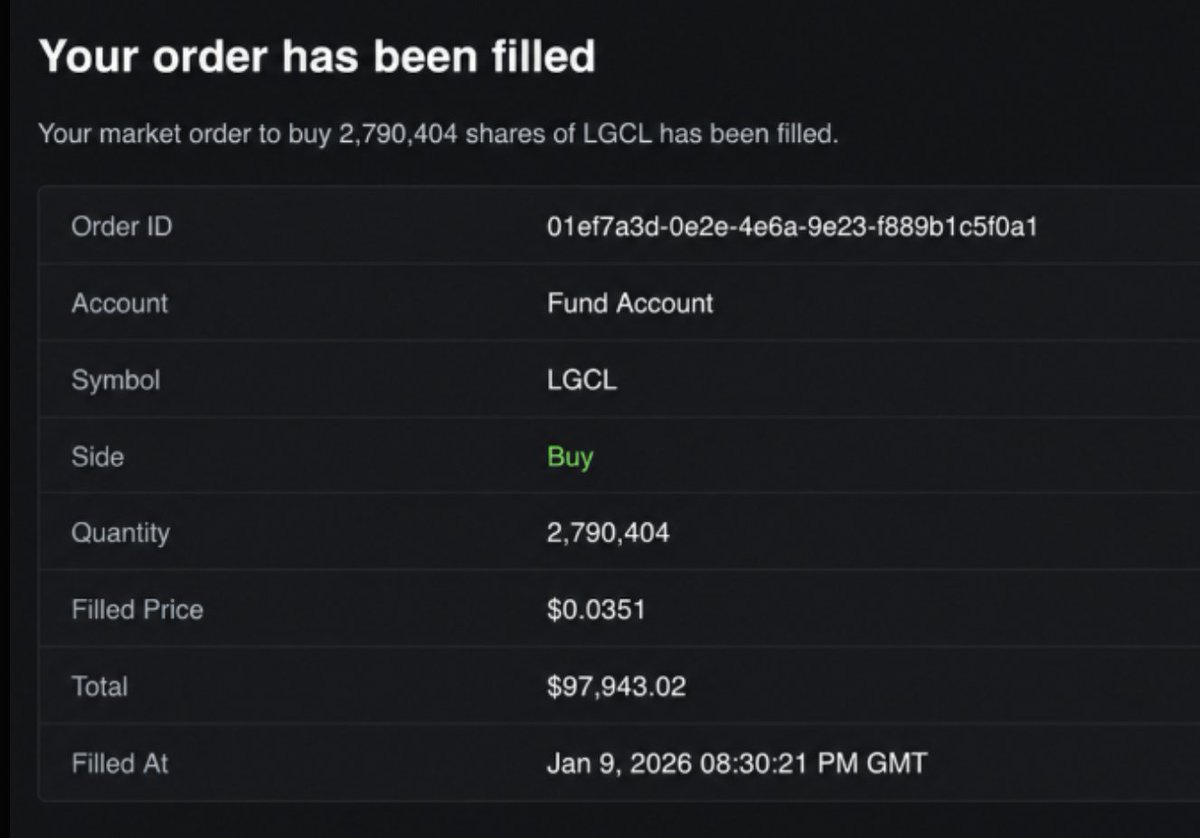Viewport: 1200px width, 838px height.
Task: Click the green Buy side value
Action: coord(570,457)
